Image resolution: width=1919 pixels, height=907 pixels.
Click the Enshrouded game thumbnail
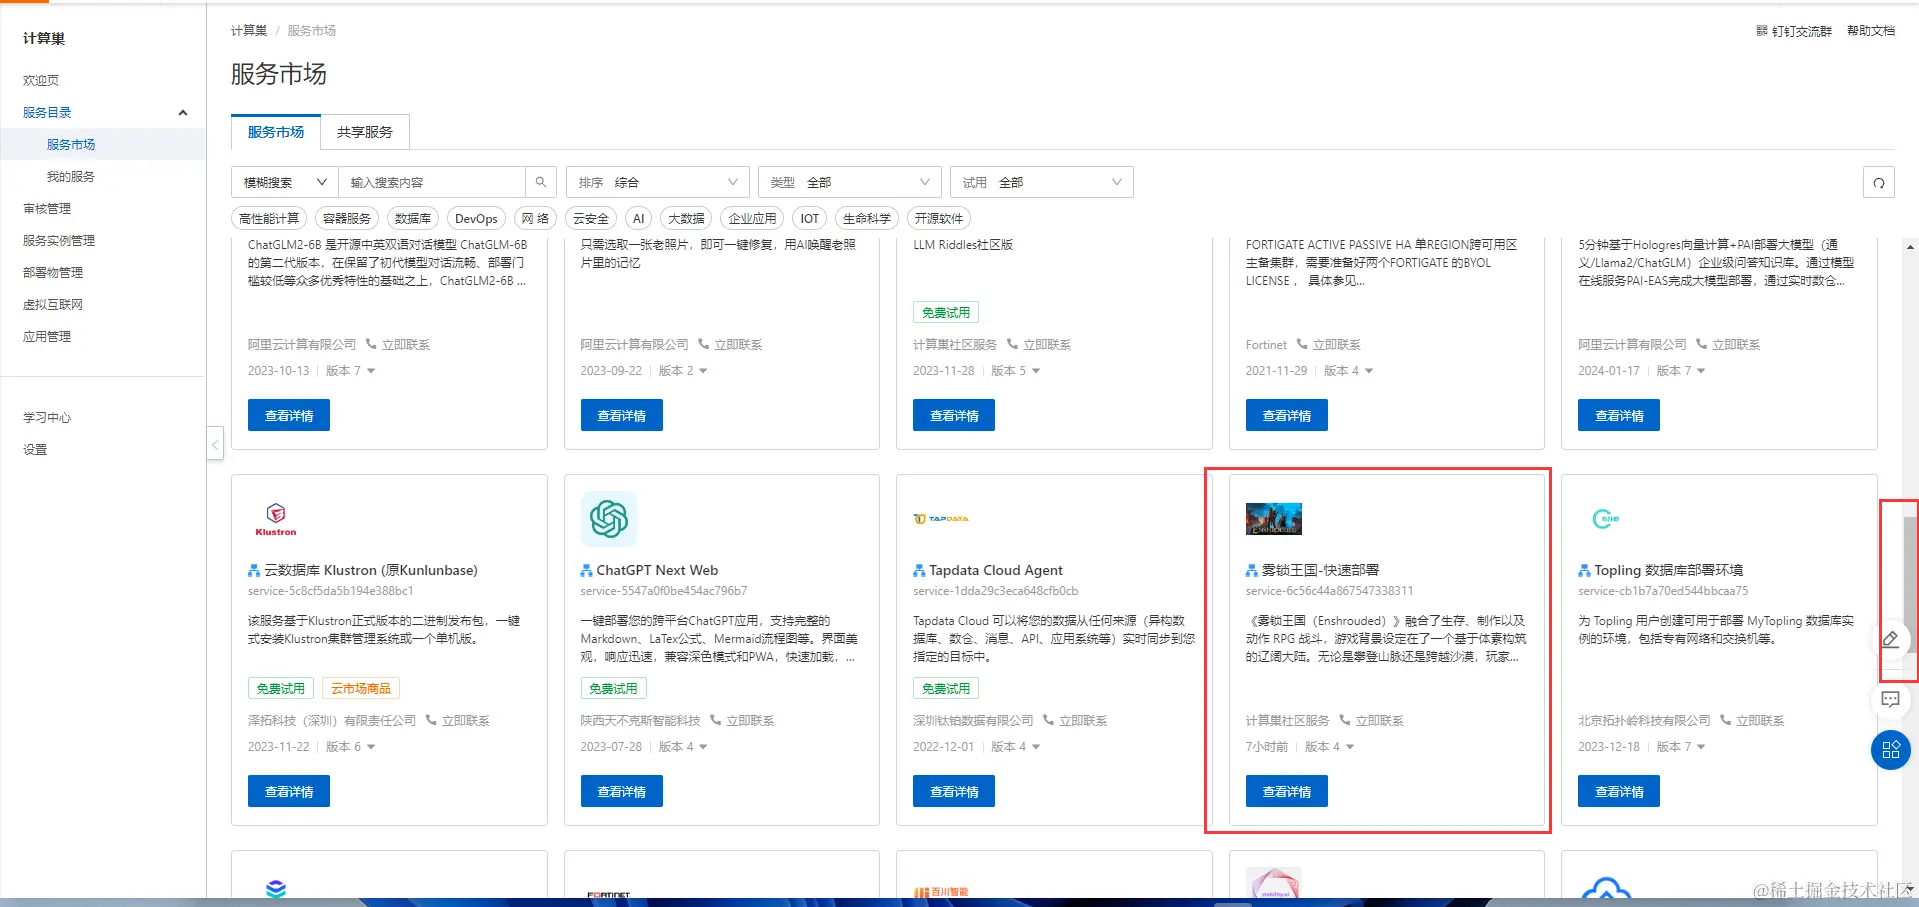pos(1274,519)
